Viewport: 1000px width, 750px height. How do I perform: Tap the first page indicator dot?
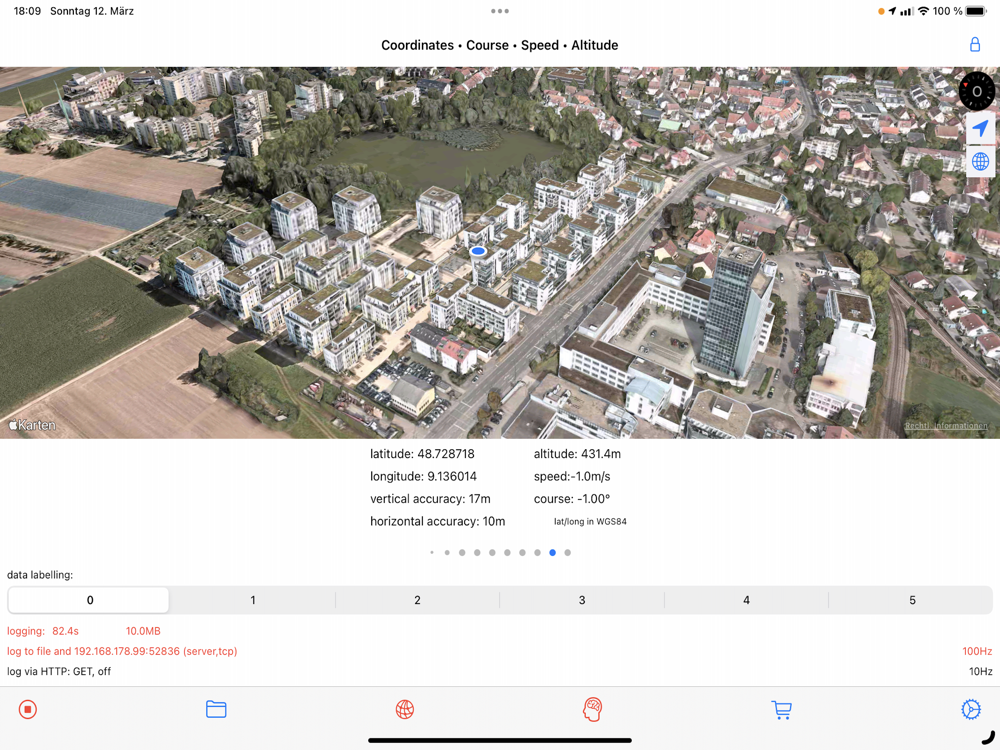pos(432,552)
